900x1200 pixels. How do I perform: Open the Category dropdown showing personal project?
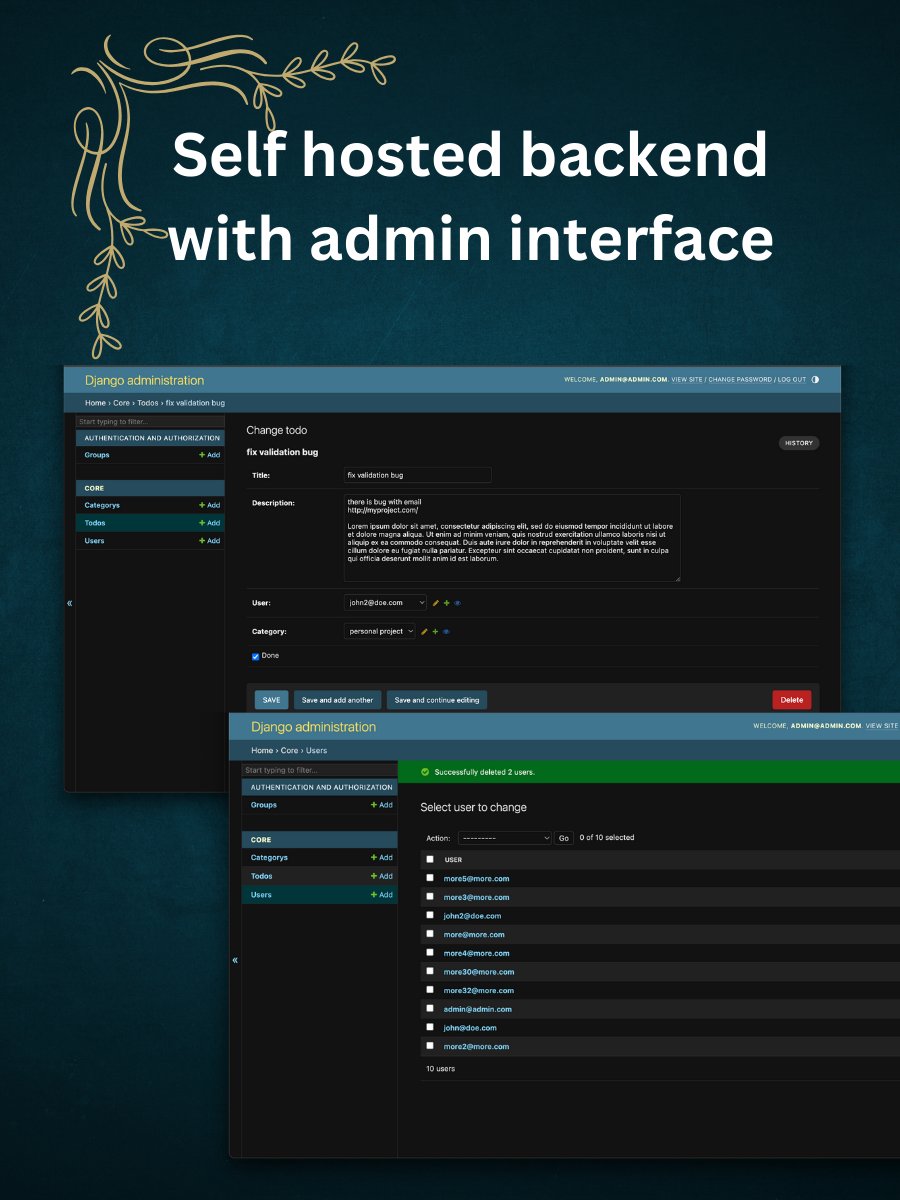pyautogui.click(x=379, y=631)
